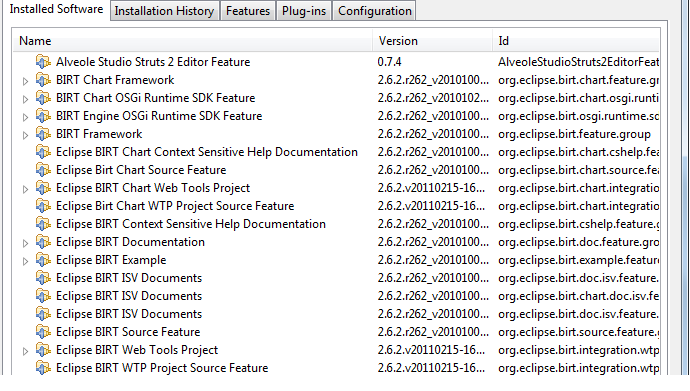Select the 'Eclipse BIRT Chart Context Sensitive Help Documentation' name text
This screenshot has width=690, height=391.
click(207, 152)
